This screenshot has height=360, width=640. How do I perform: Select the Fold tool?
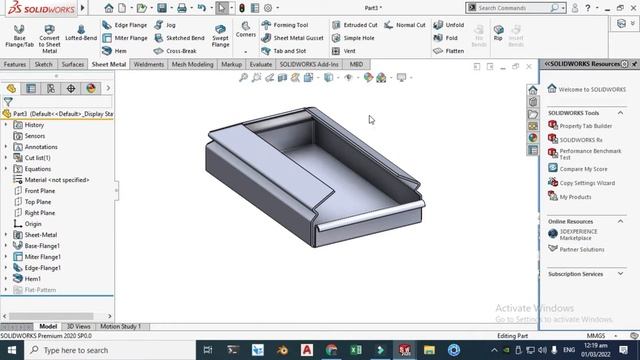tap(445, 38)
